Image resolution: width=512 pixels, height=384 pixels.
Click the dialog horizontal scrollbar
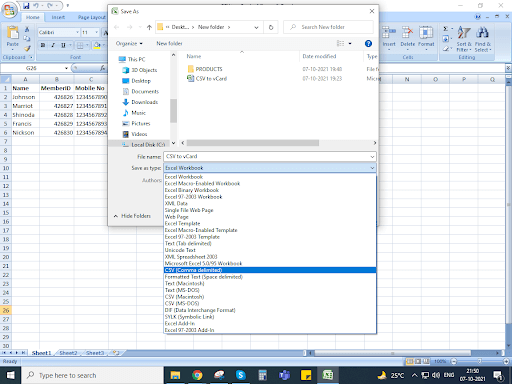252,143
